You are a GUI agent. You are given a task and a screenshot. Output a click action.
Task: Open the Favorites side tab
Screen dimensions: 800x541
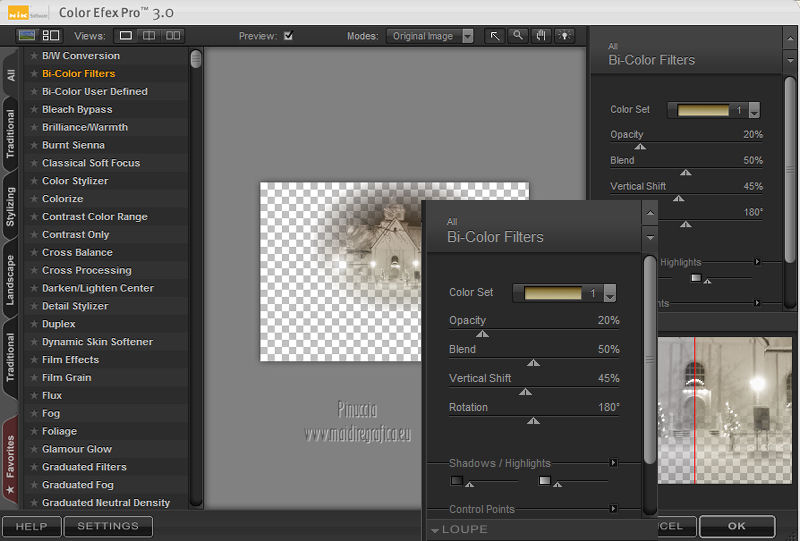(11, 455)
